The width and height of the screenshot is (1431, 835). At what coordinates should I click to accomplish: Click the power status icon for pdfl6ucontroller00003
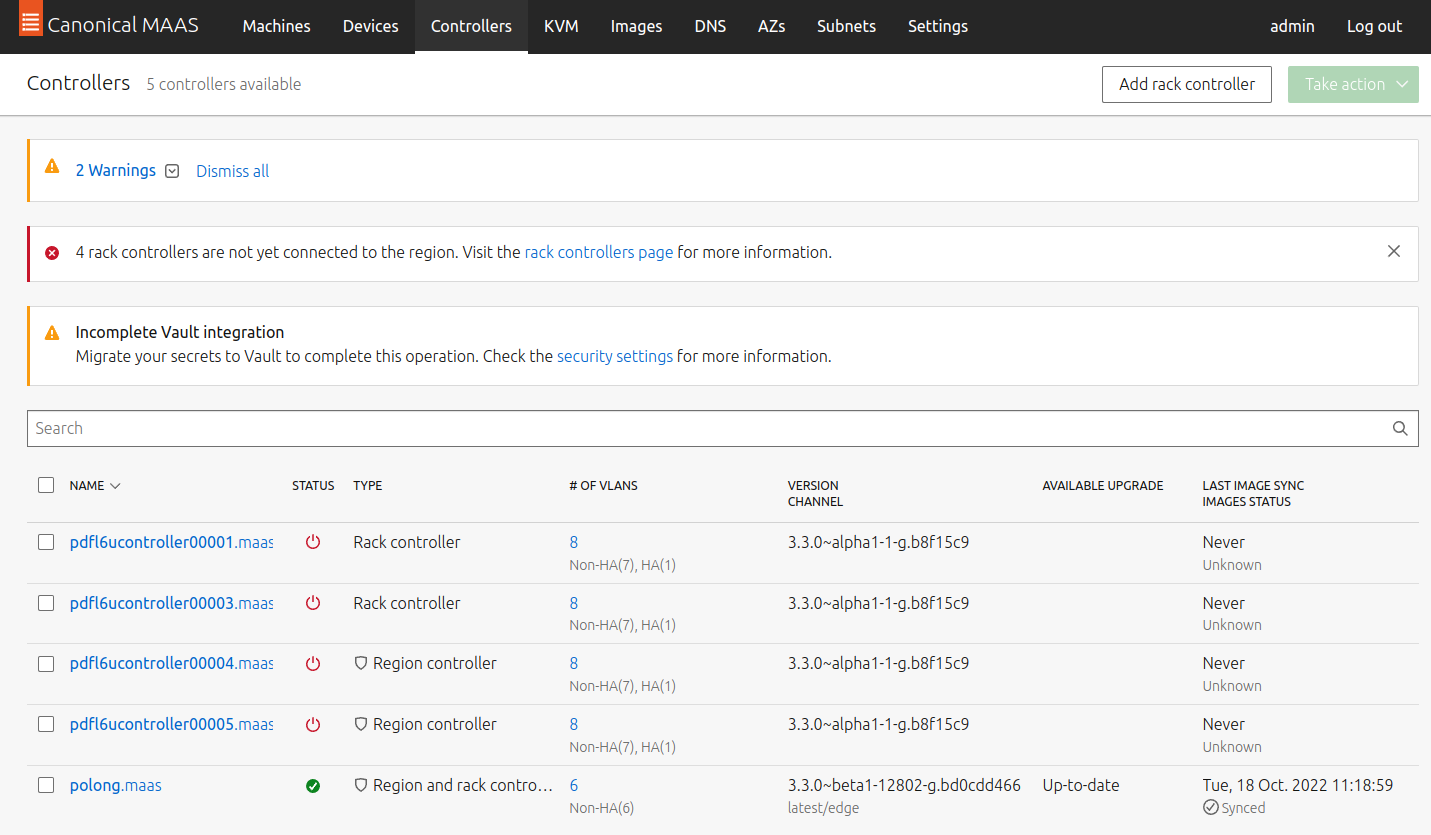pos(313,602)
